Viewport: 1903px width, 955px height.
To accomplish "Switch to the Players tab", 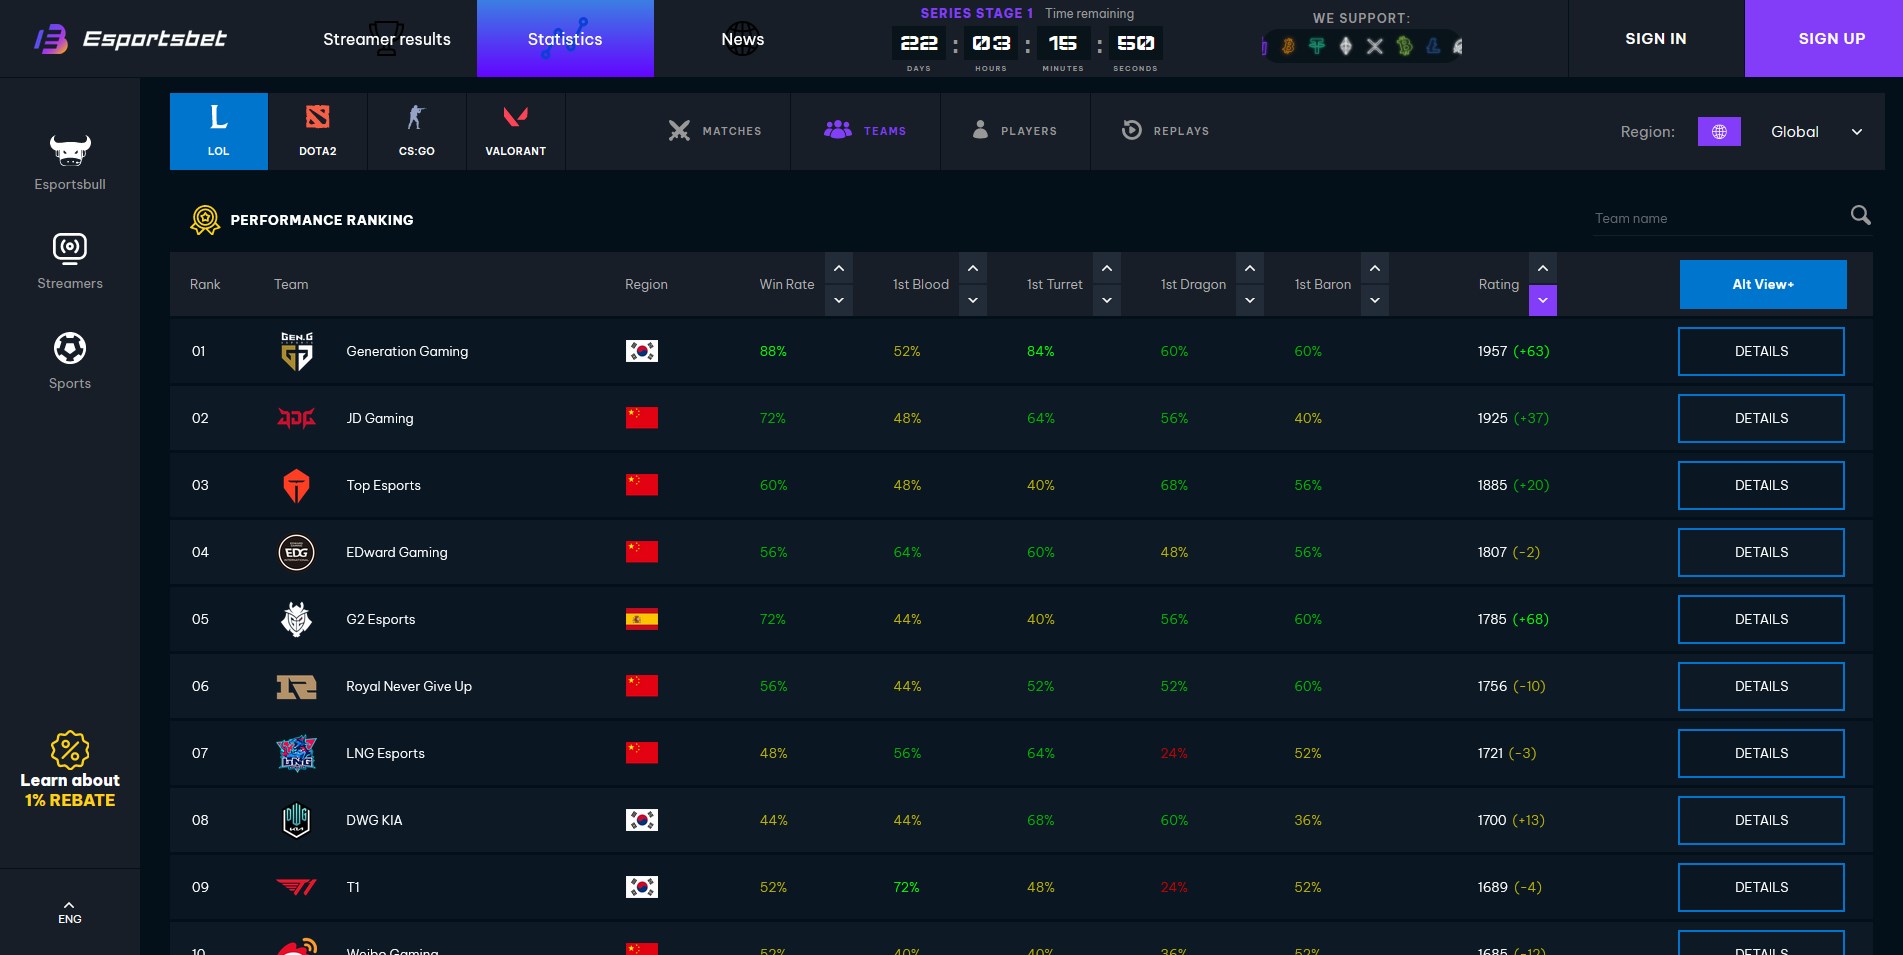I will coord(1015,130).
